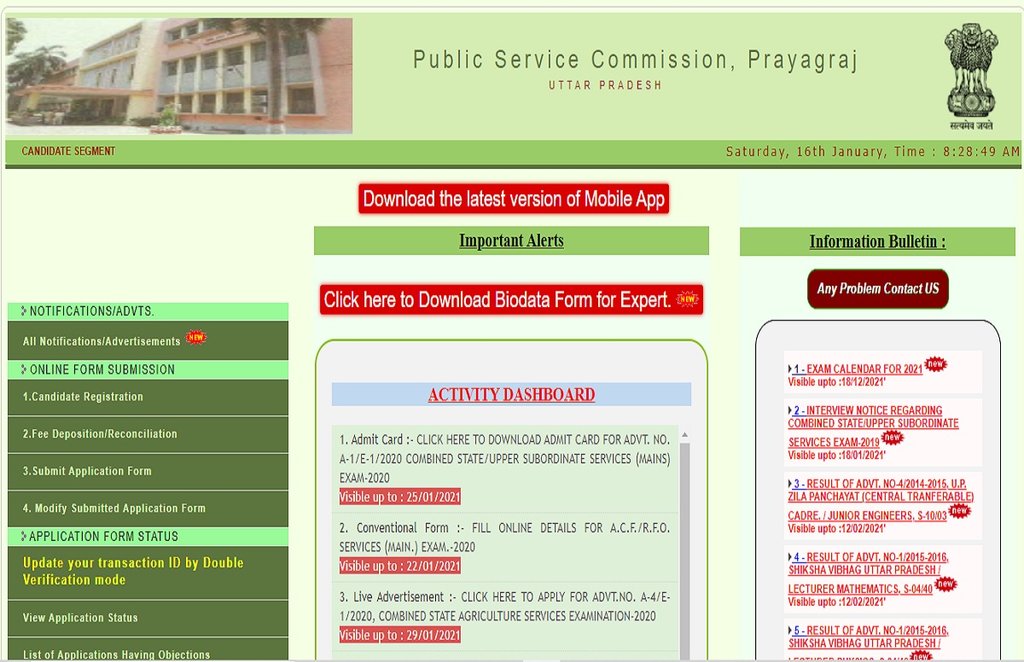Go to Fee Deposition/Reconciliation

coord(100,434)
